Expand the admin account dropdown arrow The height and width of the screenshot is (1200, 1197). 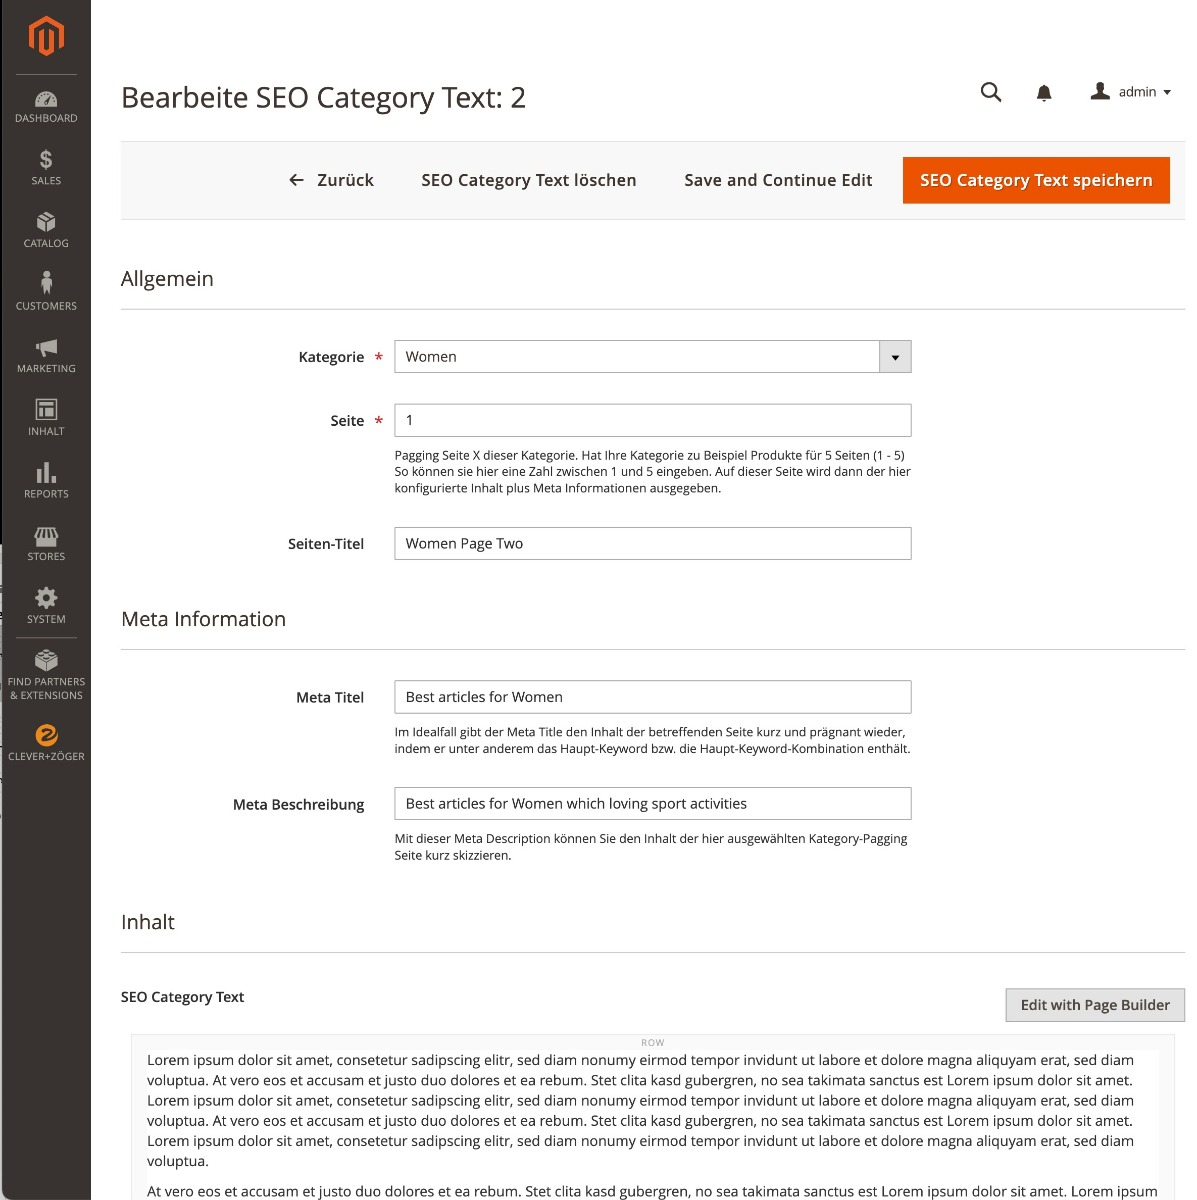pos(1167,92)
